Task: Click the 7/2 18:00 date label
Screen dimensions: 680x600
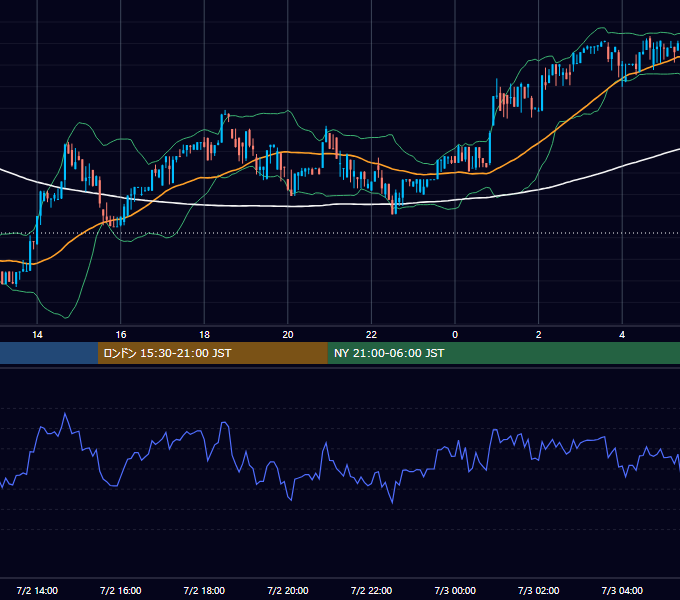Action: [x=204, y=590]
